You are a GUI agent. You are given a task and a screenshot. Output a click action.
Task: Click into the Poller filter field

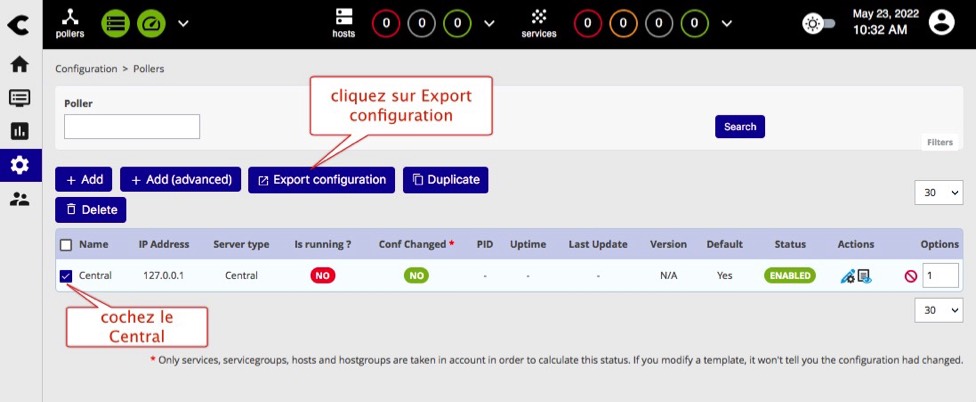pos(132,126)
